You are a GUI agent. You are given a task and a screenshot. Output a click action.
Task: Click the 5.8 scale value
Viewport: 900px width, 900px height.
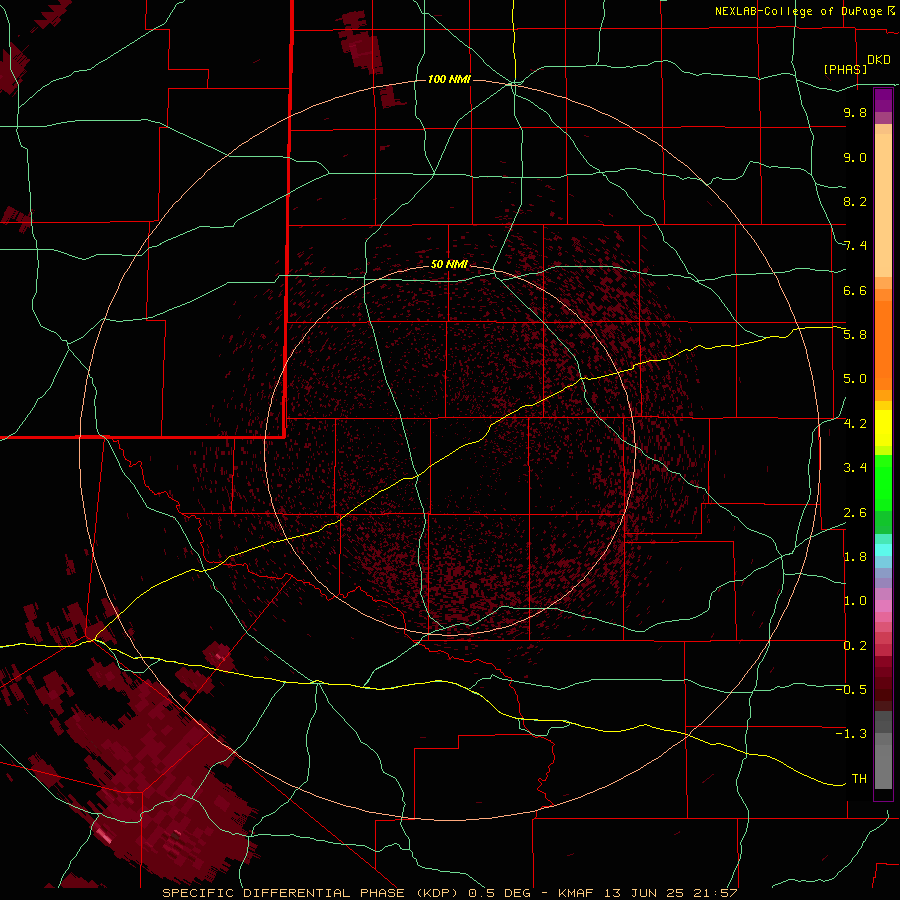click(855, 335)
